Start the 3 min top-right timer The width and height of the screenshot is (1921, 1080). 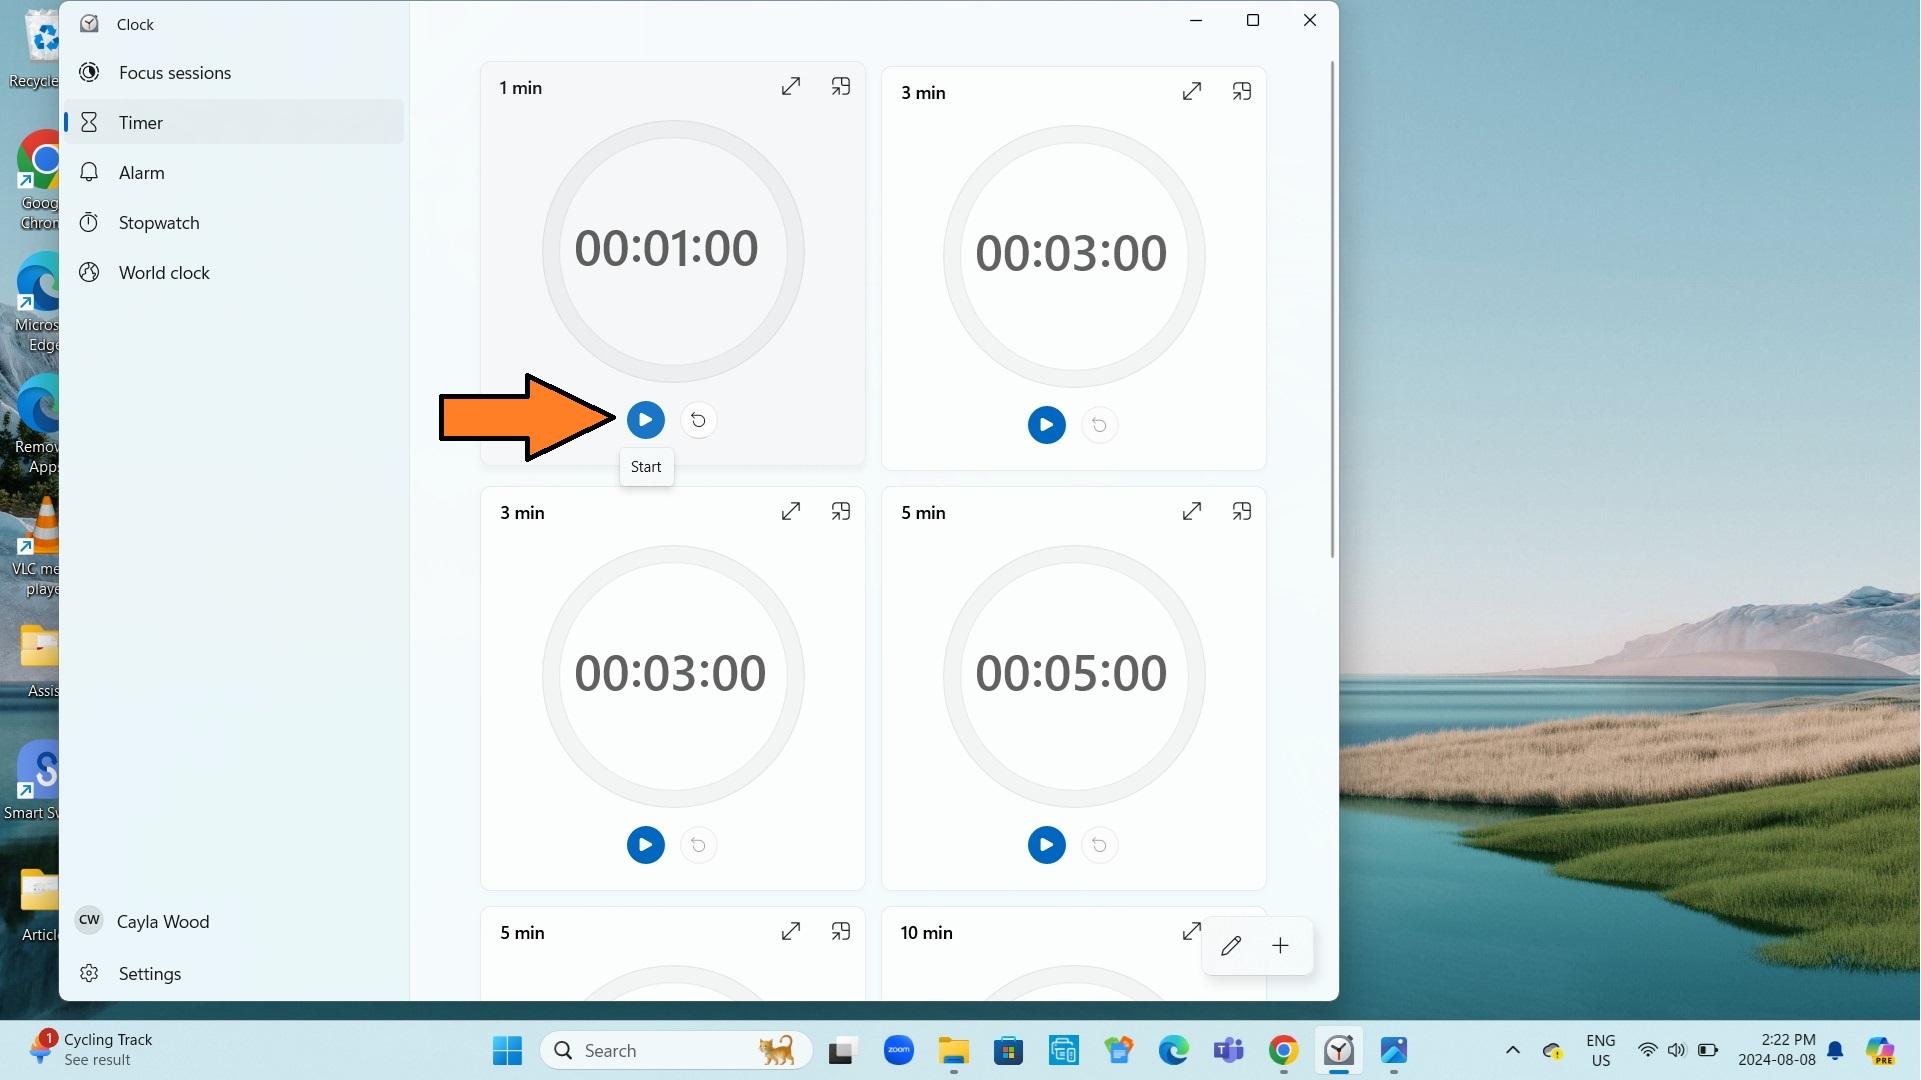tap(1046, 425)
